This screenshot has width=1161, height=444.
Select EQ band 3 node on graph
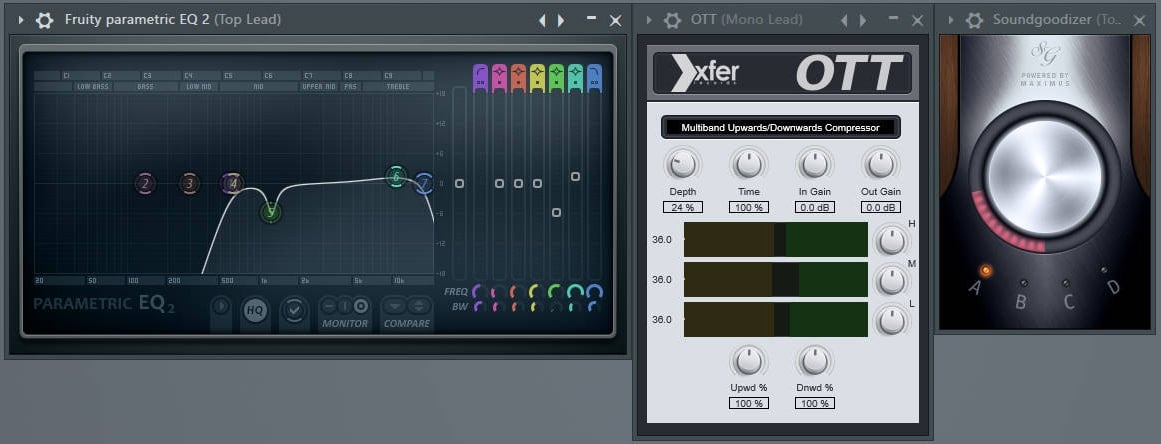click(190, 184)
